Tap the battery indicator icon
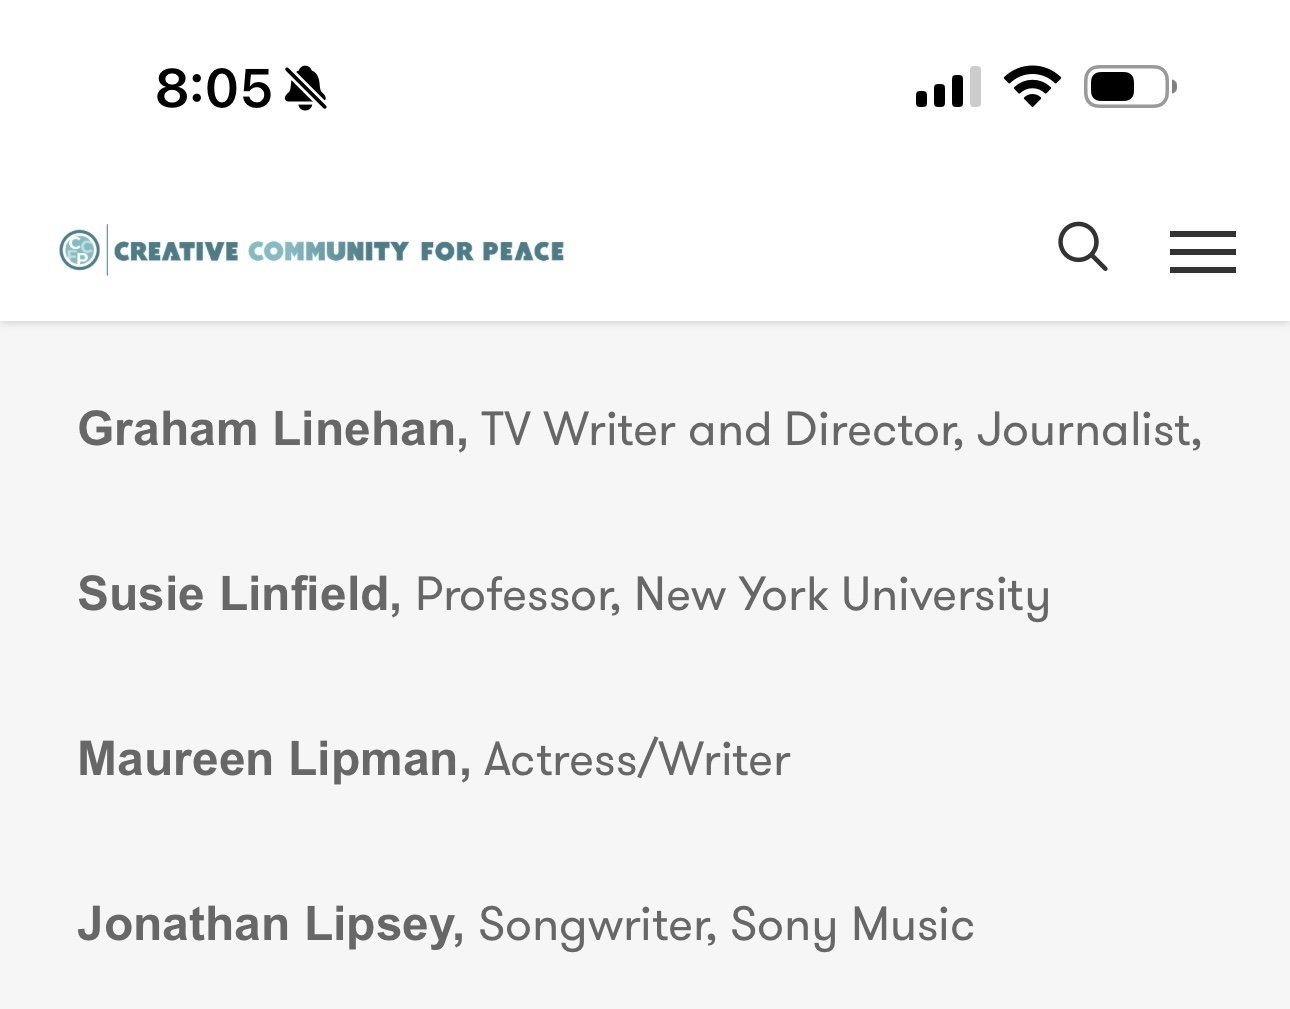 tap(1129, 87)
